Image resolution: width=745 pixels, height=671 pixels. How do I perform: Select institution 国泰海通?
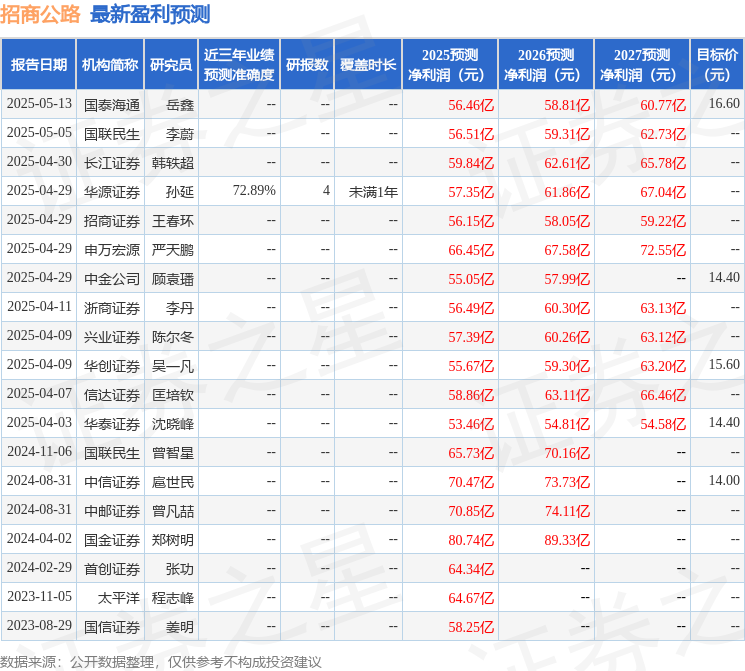[112, 105]
